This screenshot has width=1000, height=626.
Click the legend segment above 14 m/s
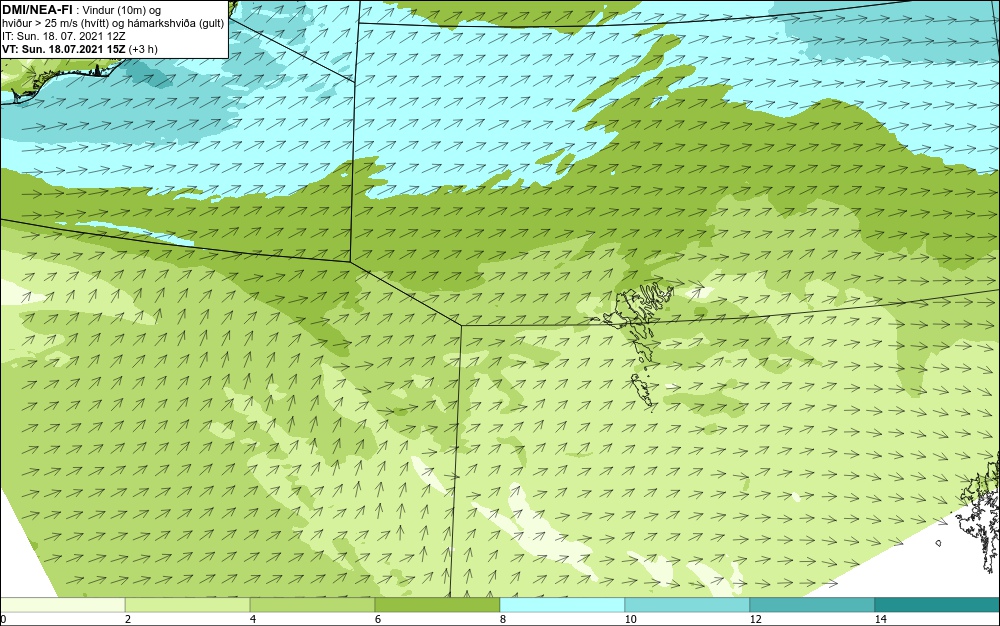click(938, 605)
